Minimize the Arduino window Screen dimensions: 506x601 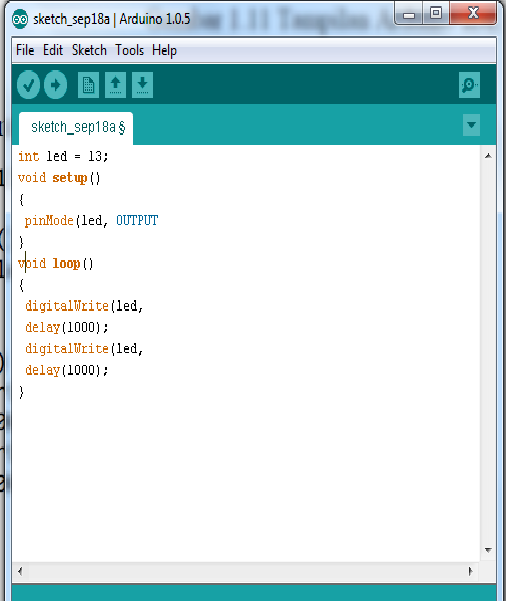click(409, 15)
